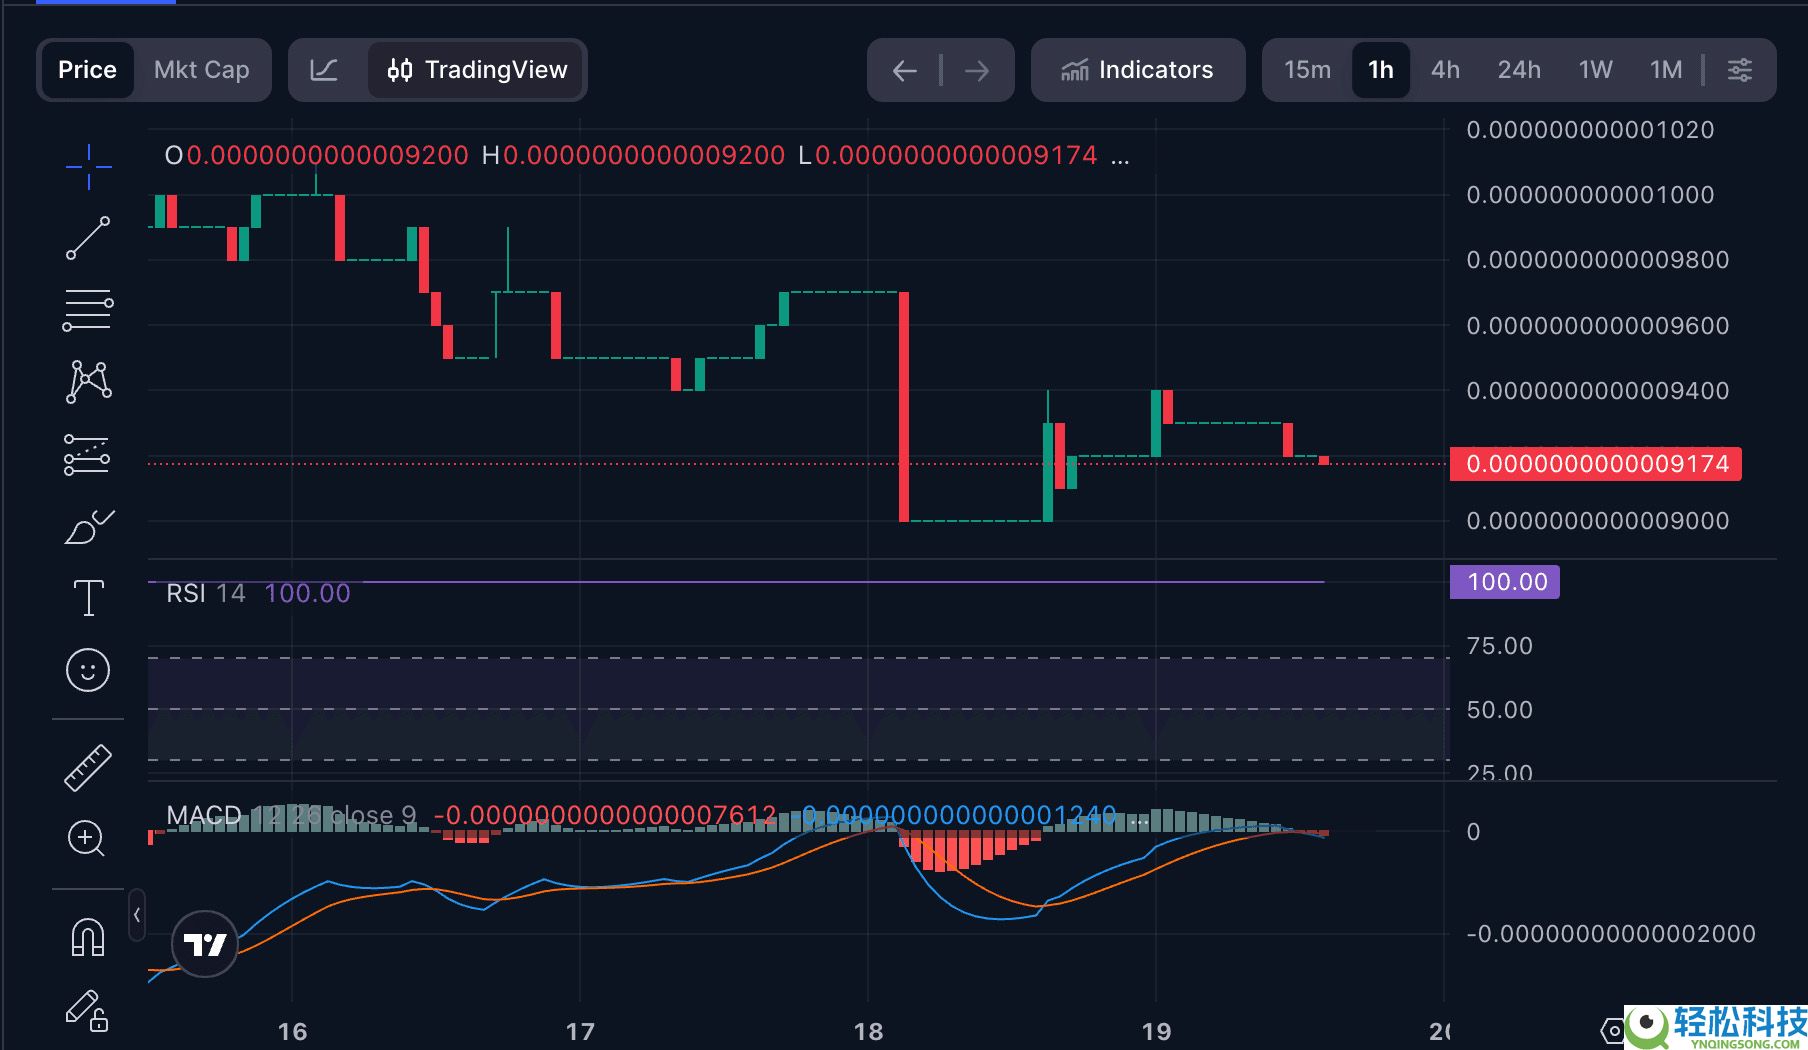This screenshot has height=1050, width=1808.
Task: Open the interval settings sliders control
Action: (1740, 70)
